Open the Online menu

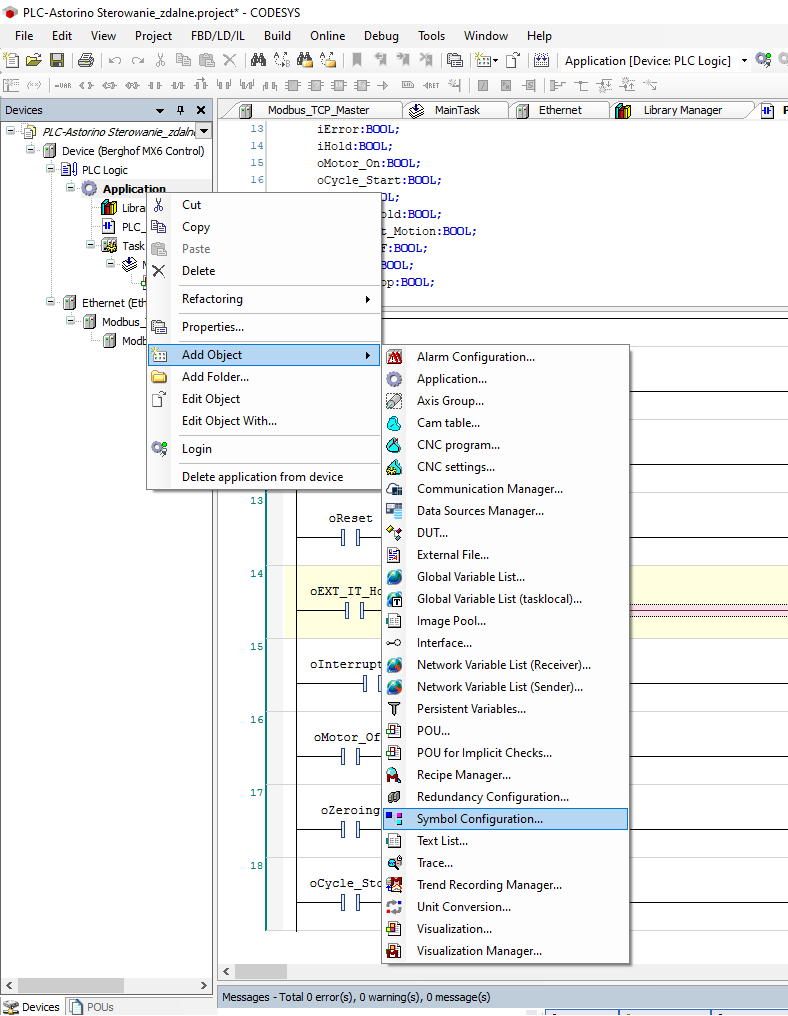[327, 36]
